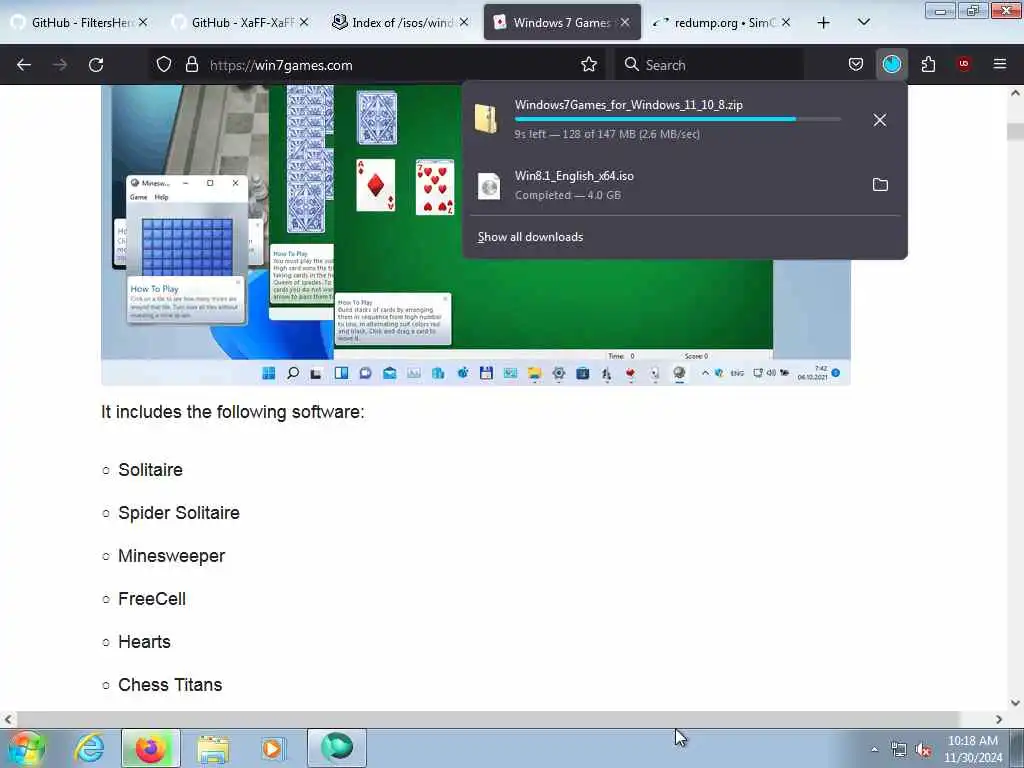The image size is (1024, 768).
Task: Click the toolbar Search box
Action: pos(709,65)
